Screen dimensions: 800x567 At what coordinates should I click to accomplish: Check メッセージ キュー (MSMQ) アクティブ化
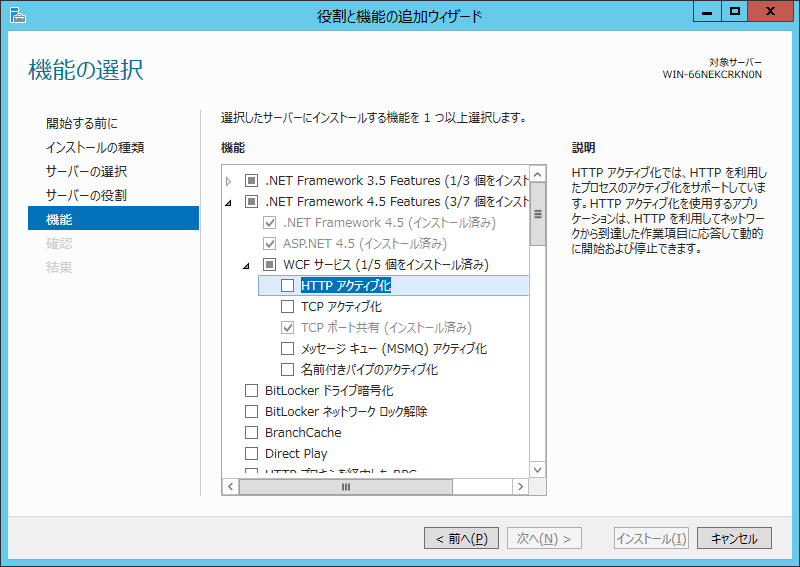coord(288,349)
